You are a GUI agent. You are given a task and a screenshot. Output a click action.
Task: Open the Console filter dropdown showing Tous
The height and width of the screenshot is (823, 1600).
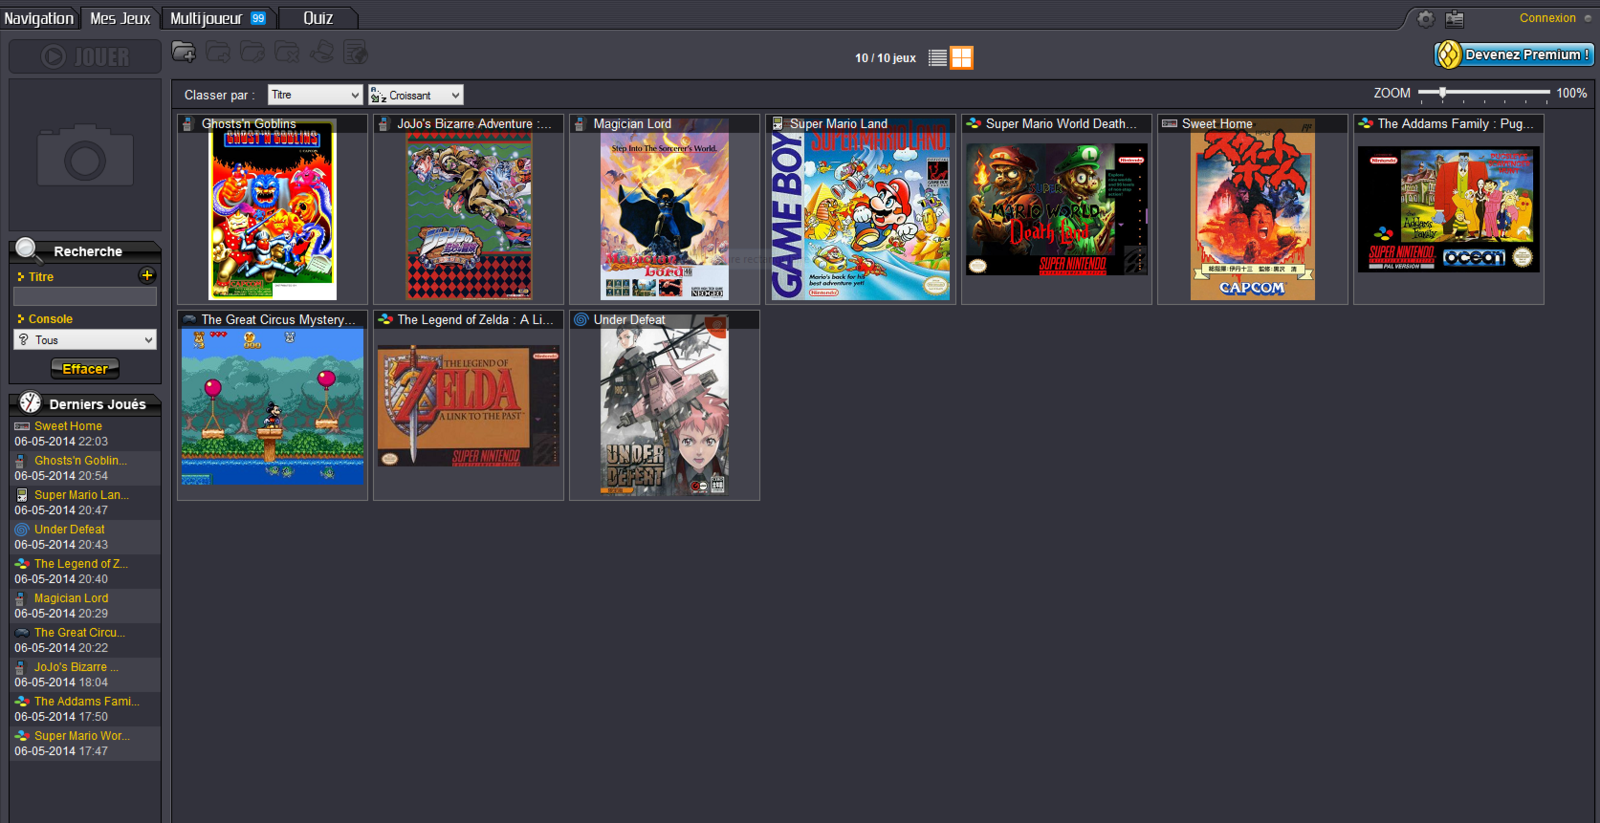click(x=85, y=340)
